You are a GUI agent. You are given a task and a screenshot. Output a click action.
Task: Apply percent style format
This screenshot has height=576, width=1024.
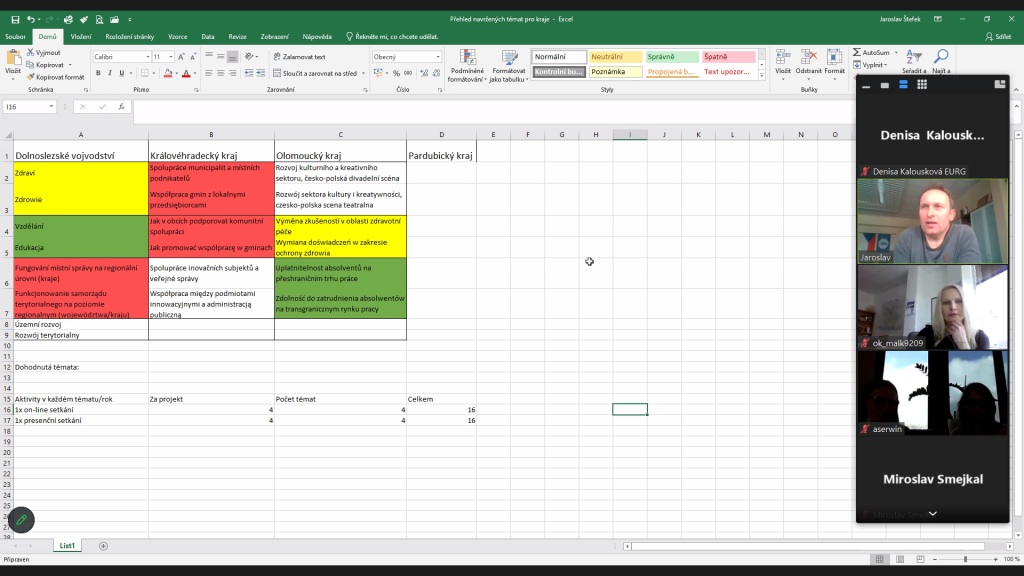(x=396, y=73)
